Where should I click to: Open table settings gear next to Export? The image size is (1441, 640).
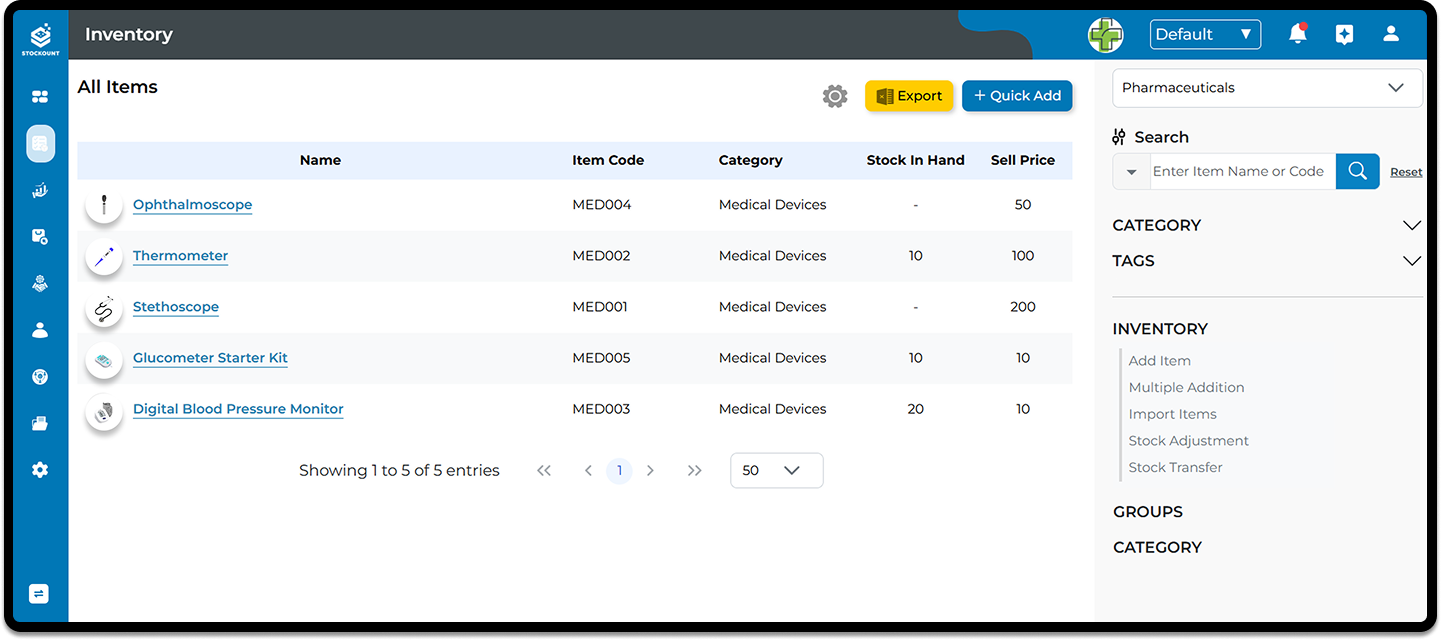(x=835, y=96)
